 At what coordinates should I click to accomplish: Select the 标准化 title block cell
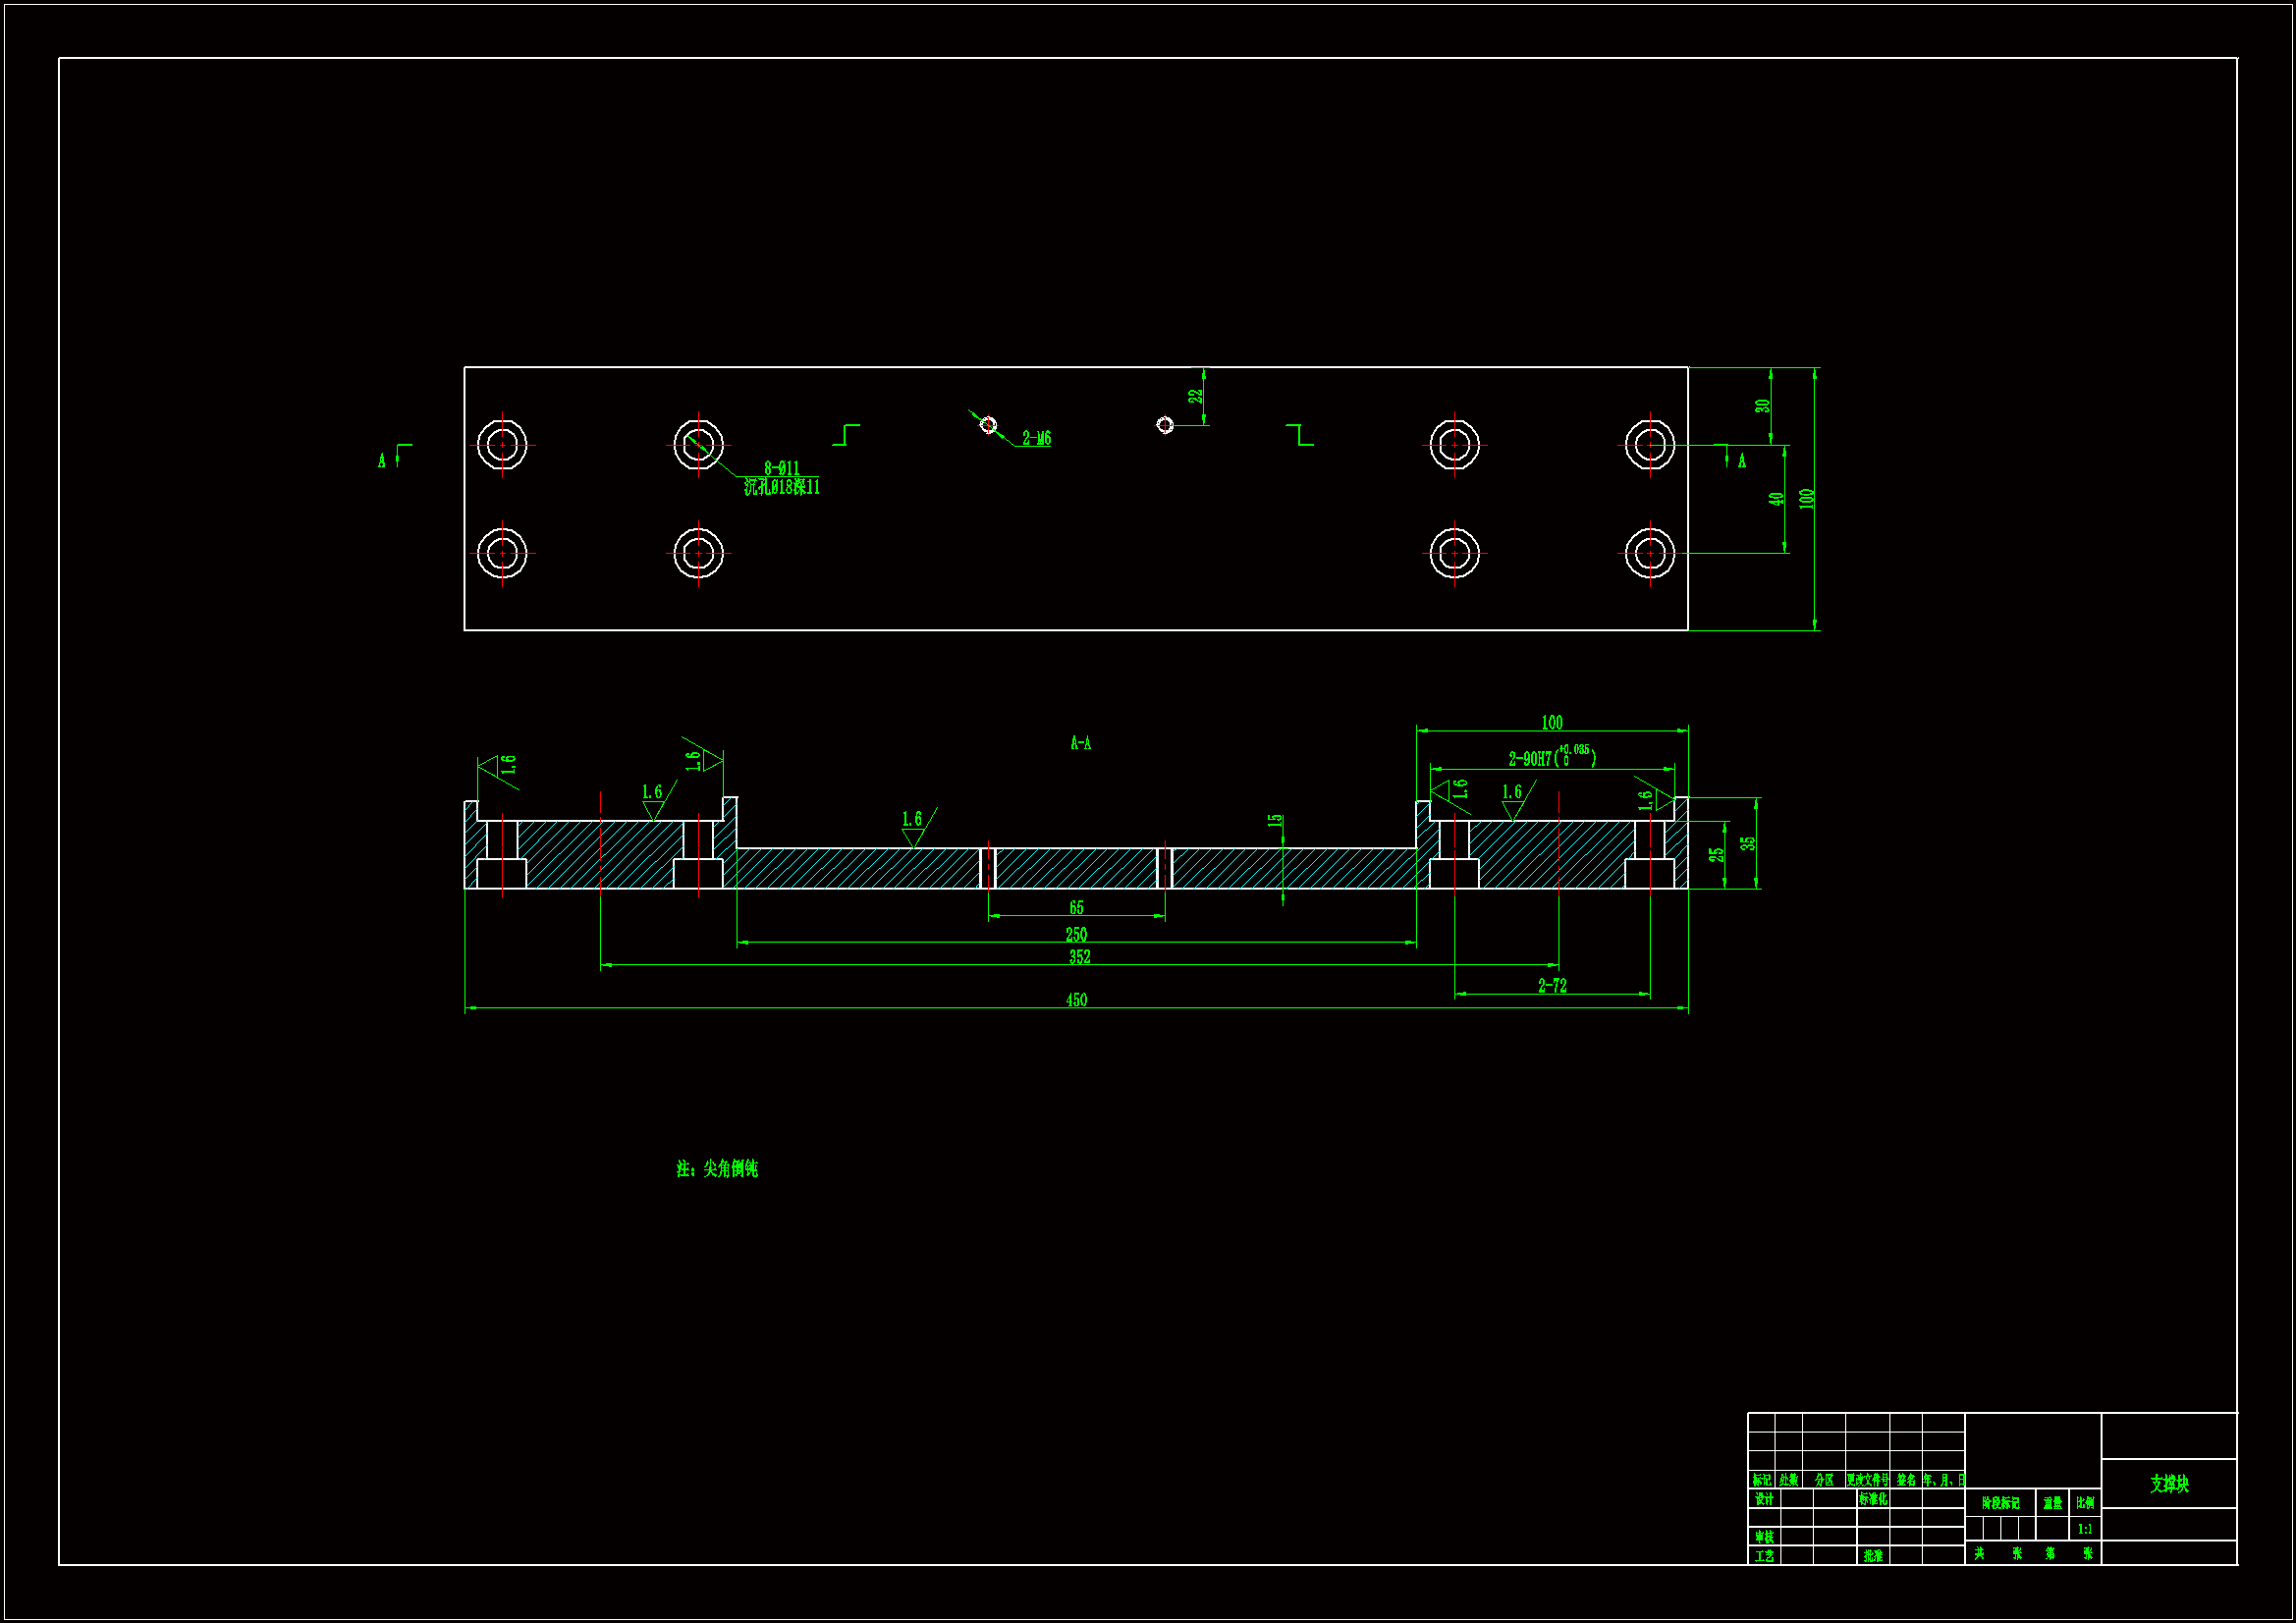pyautogui.click(x=1873, y=1499)
